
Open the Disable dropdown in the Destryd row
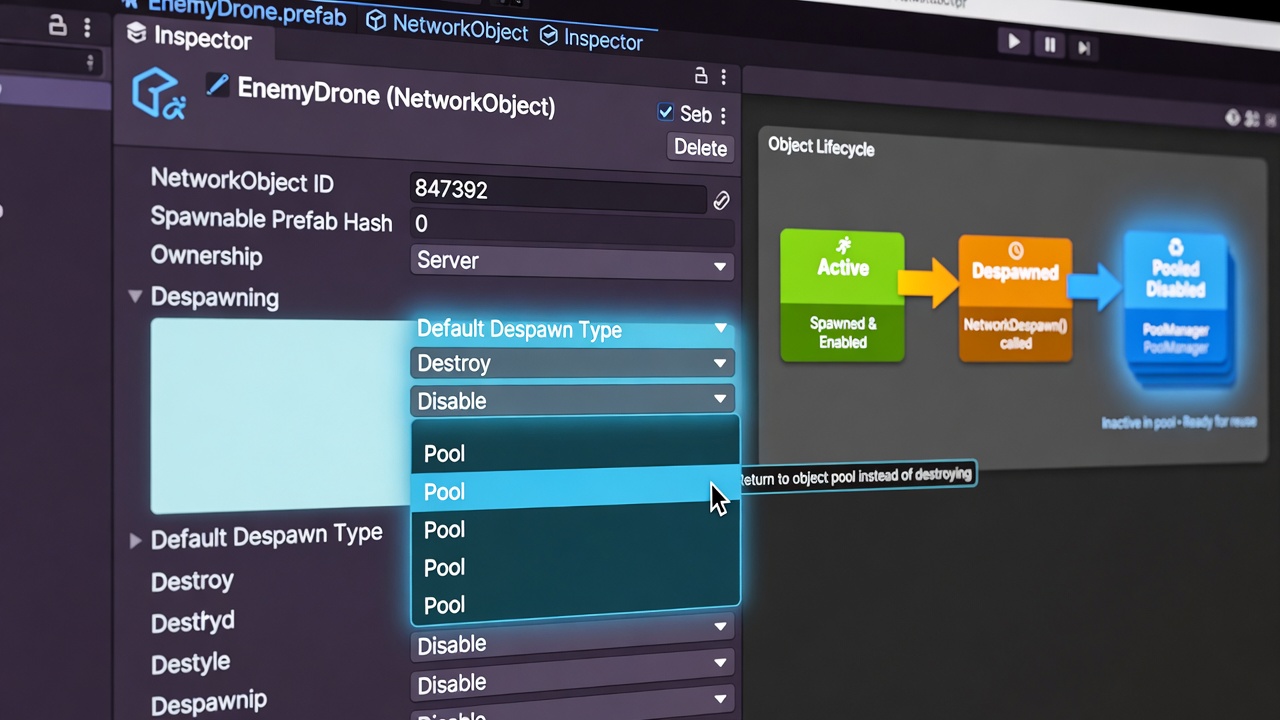[x=572, y=636]
